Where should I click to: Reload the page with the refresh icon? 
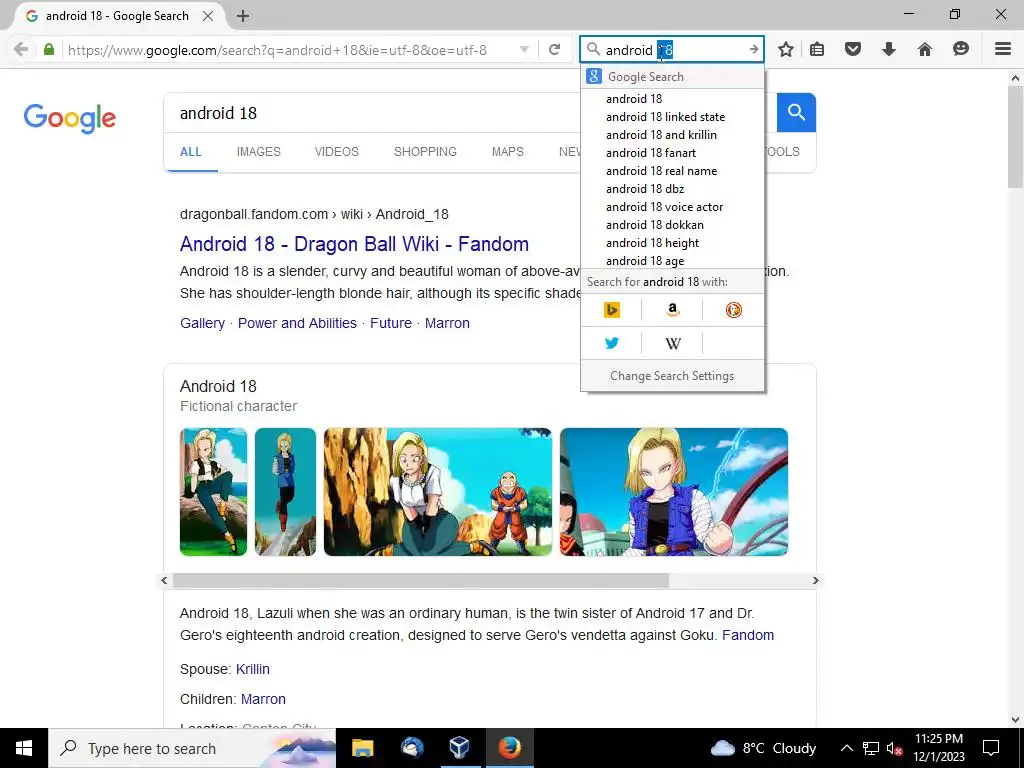pos(554,50)
